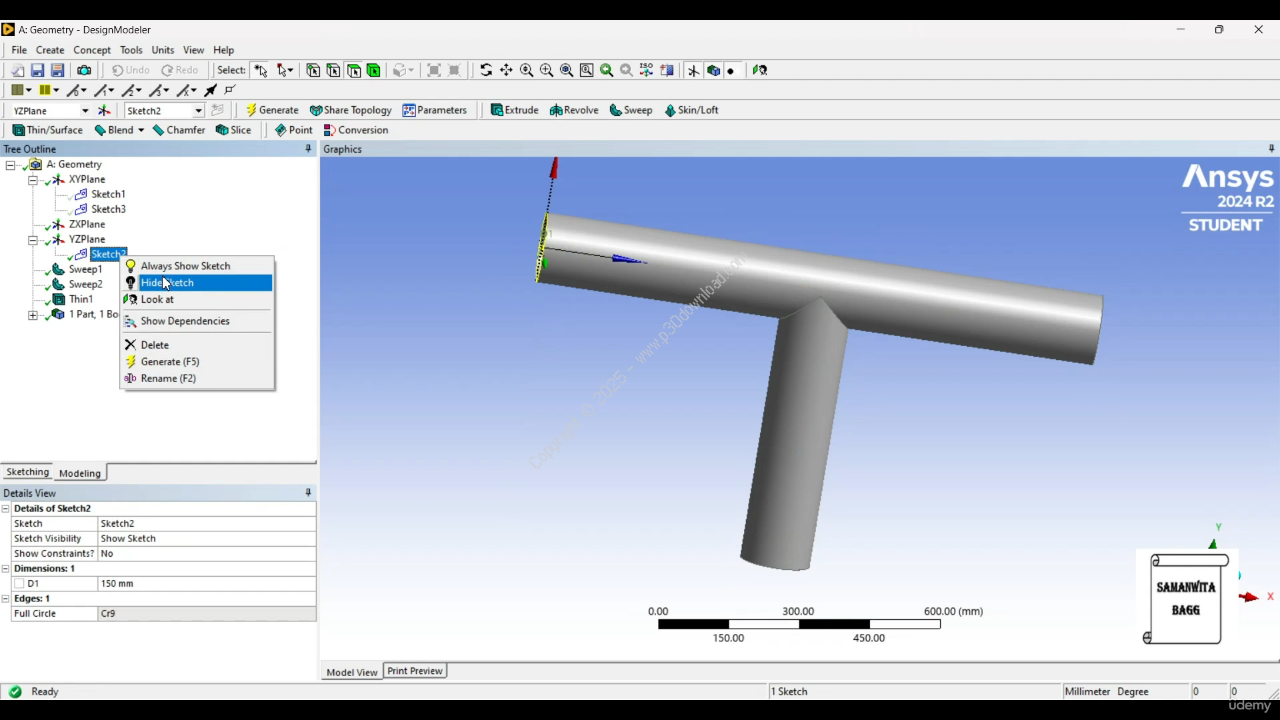Click the Parameters button

435,110
